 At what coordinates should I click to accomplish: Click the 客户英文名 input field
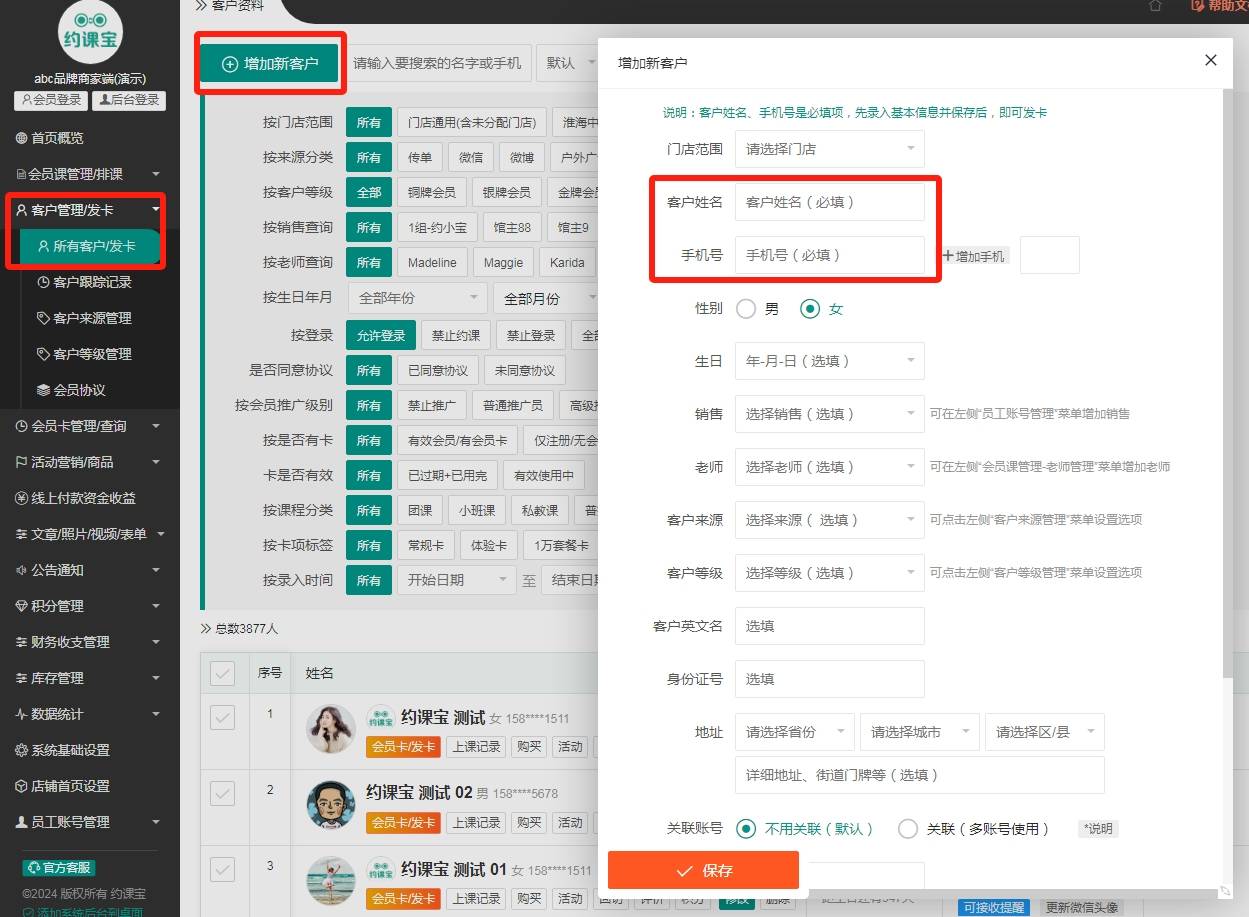[829, 626]
